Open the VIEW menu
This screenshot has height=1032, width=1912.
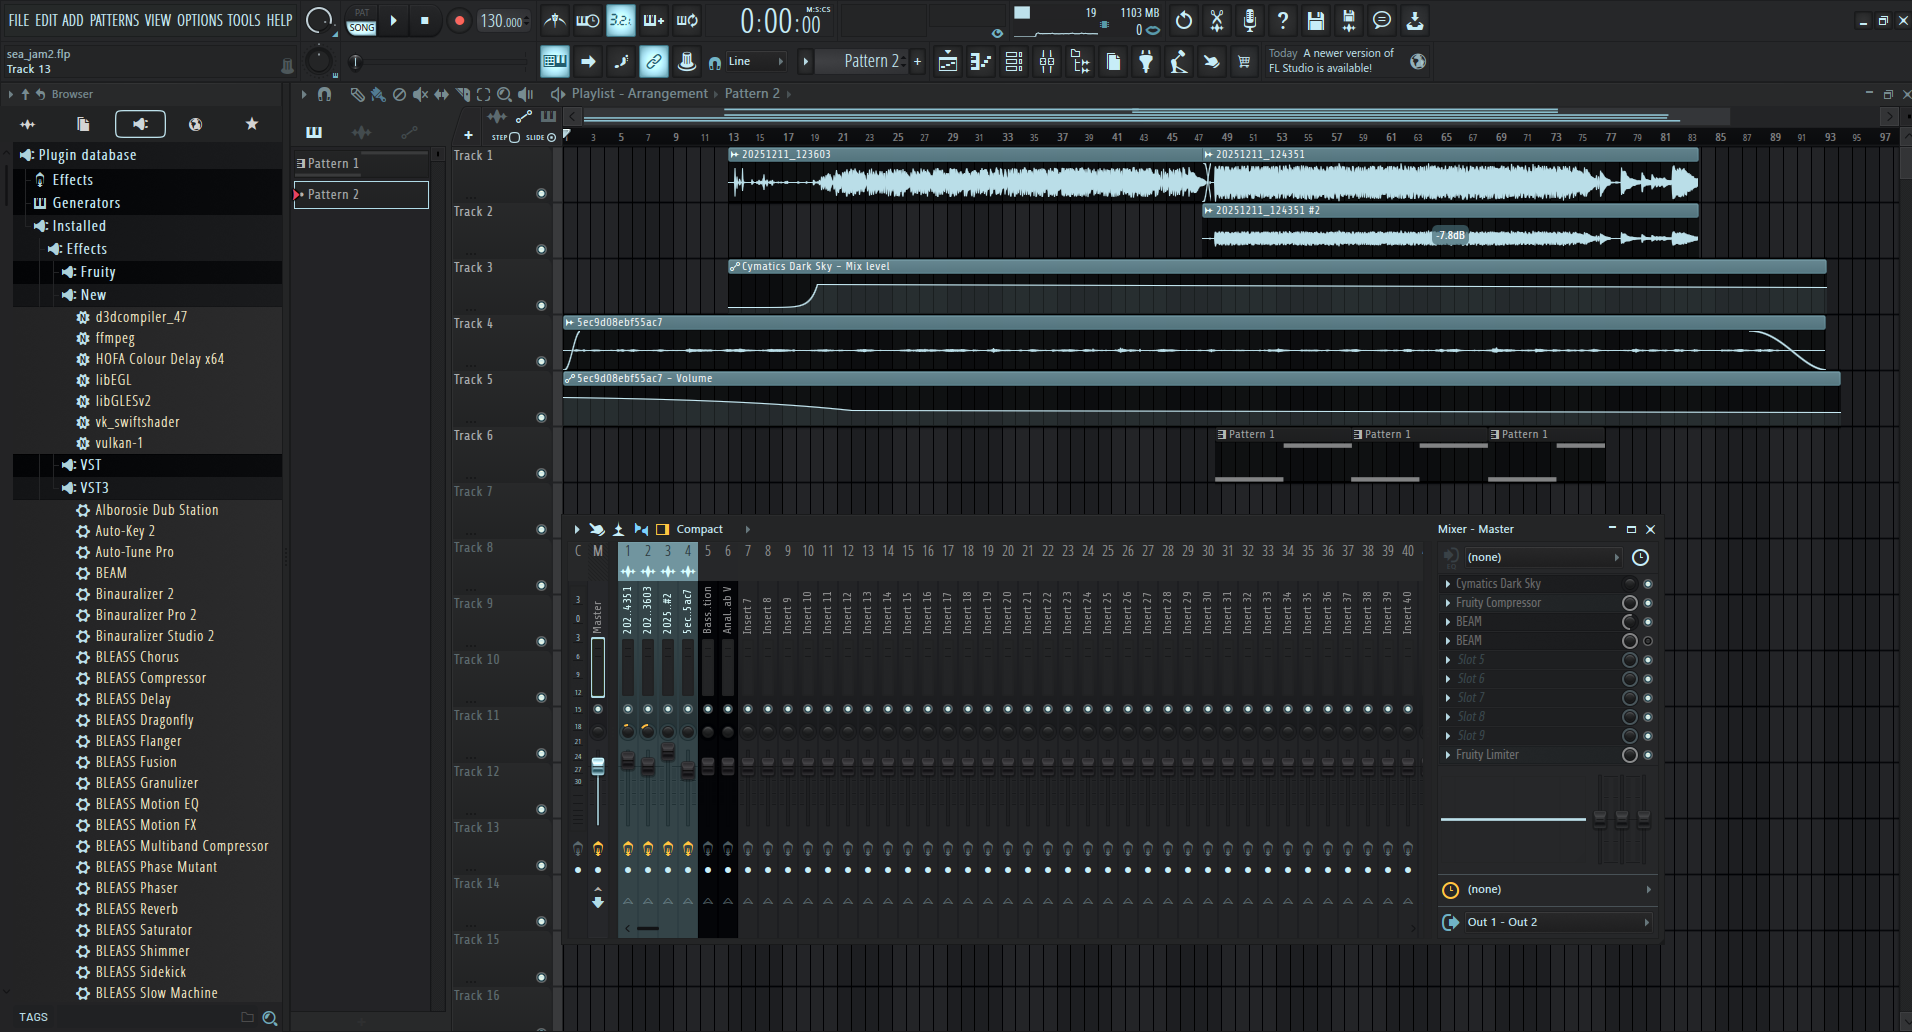pyautogui.click(x=158, y=20)
